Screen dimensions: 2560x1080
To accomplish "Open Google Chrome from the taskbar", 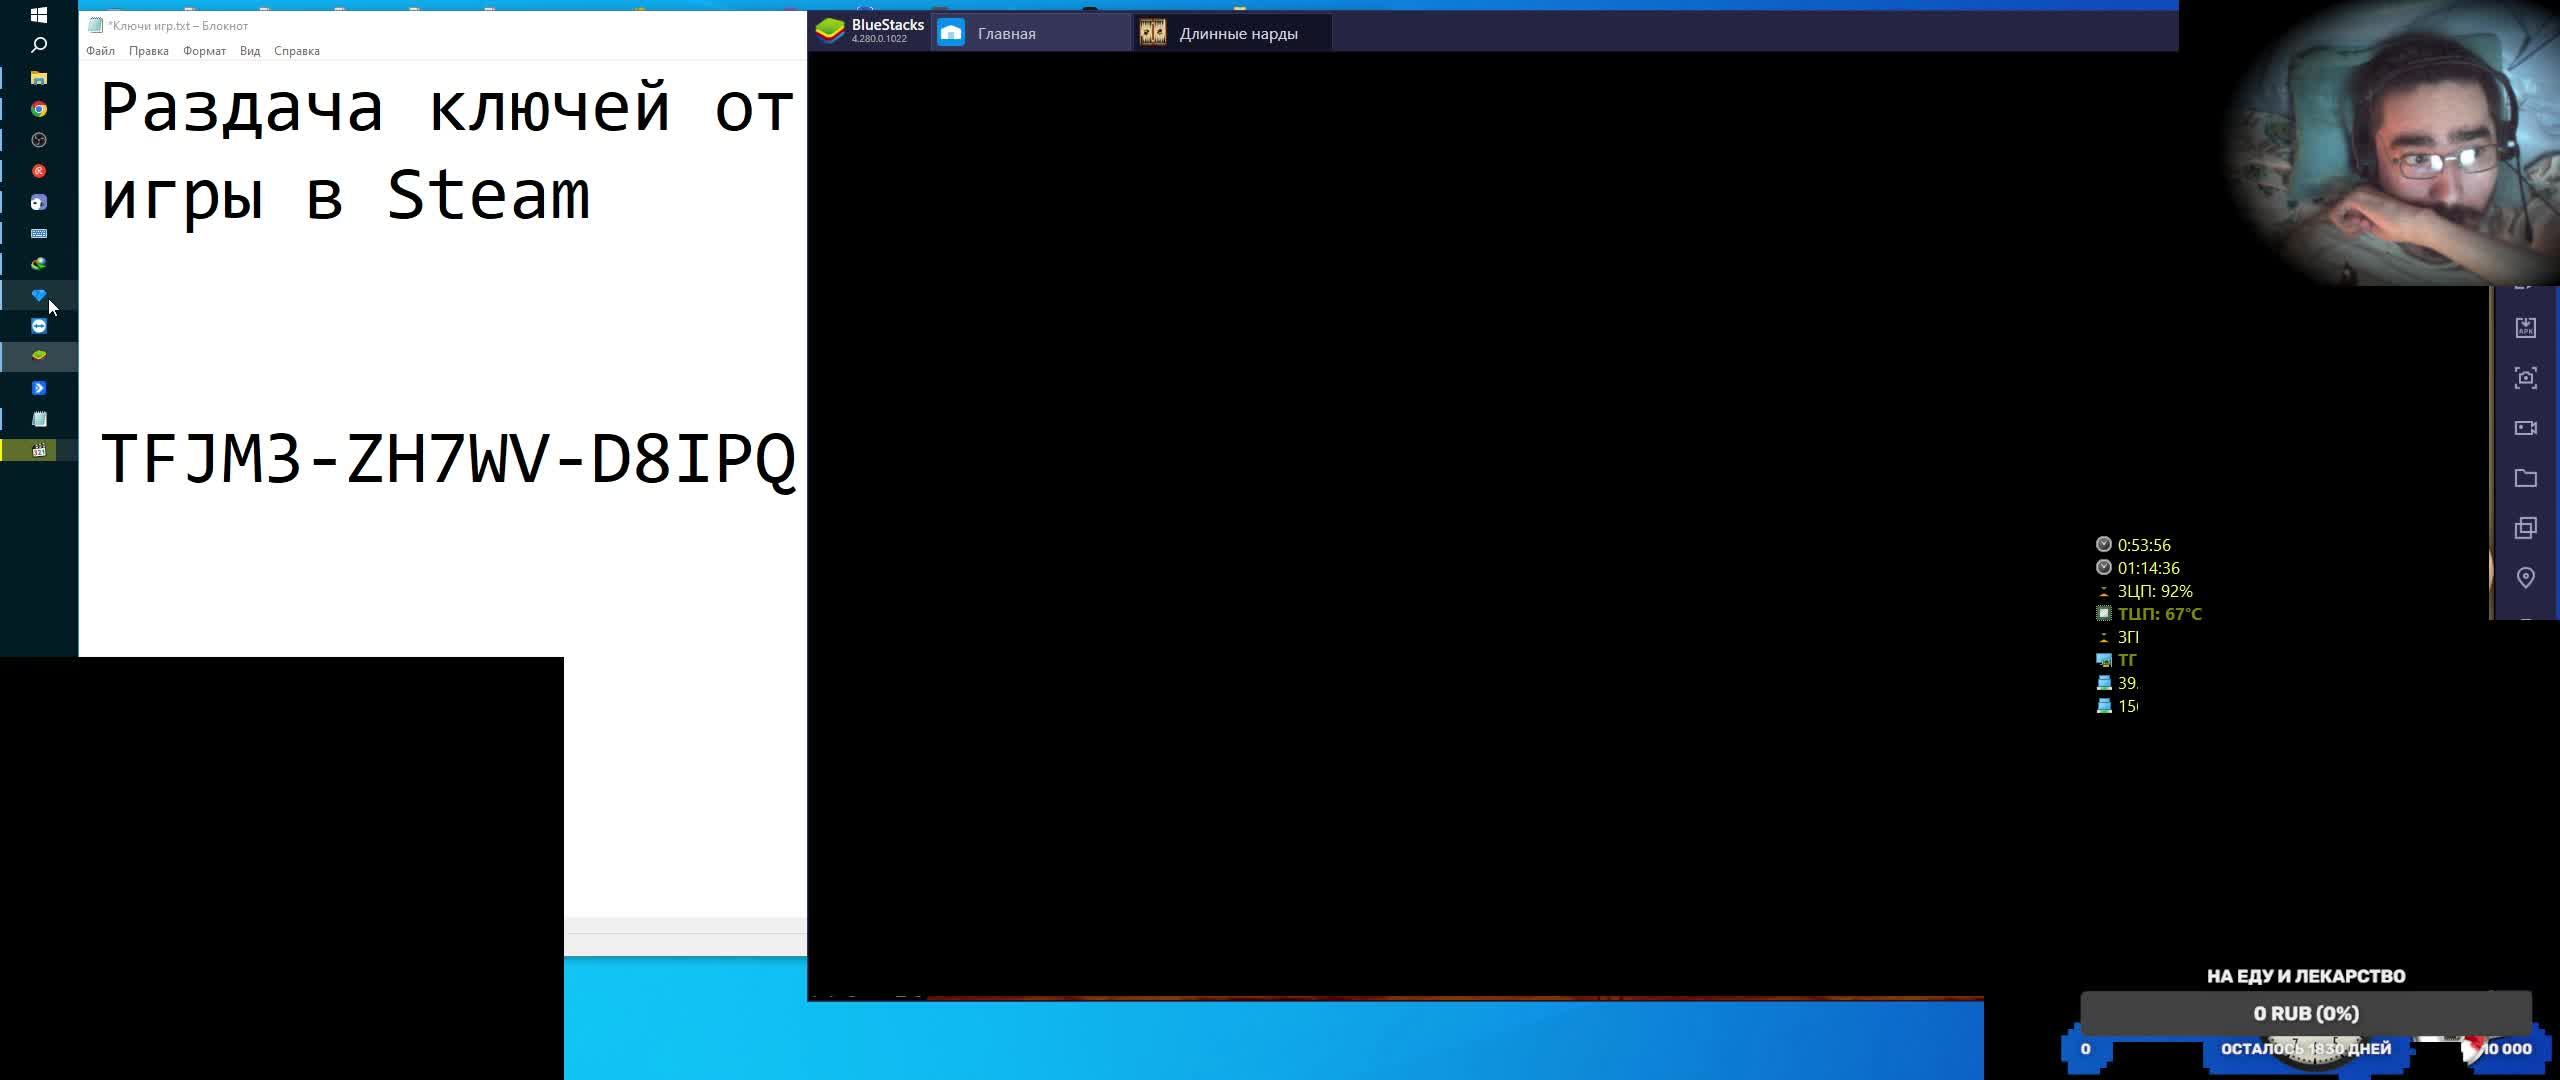I will [x=39, y=109].
